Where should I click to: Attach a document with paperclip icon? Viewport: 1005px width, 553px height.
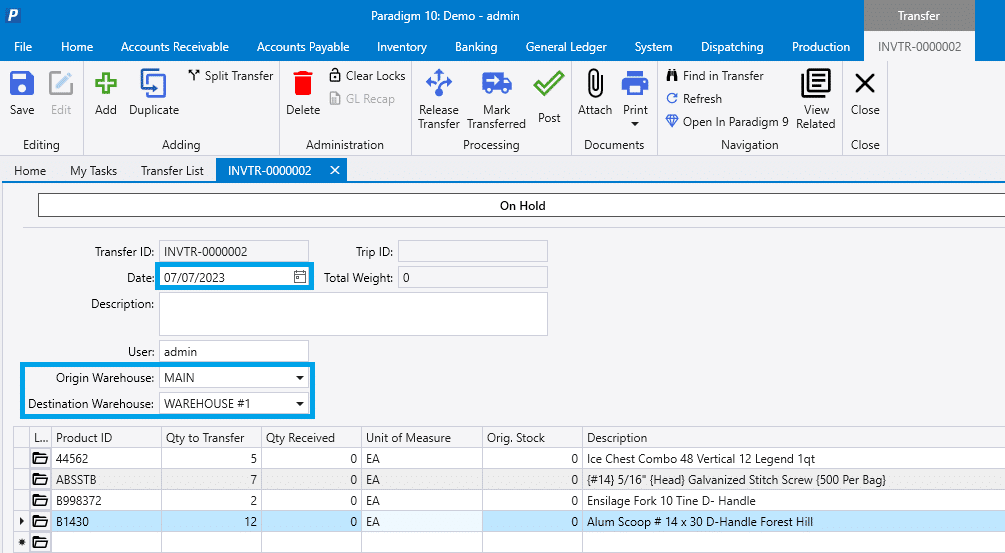(x=595, y=93)
